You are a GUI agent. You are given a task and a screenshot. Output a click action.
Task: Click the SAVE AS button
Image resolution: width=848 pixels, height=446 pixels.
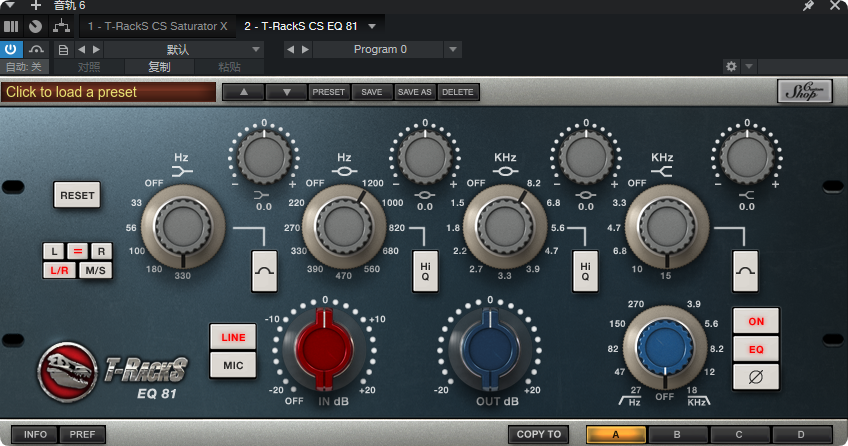(x=415, y=92)
